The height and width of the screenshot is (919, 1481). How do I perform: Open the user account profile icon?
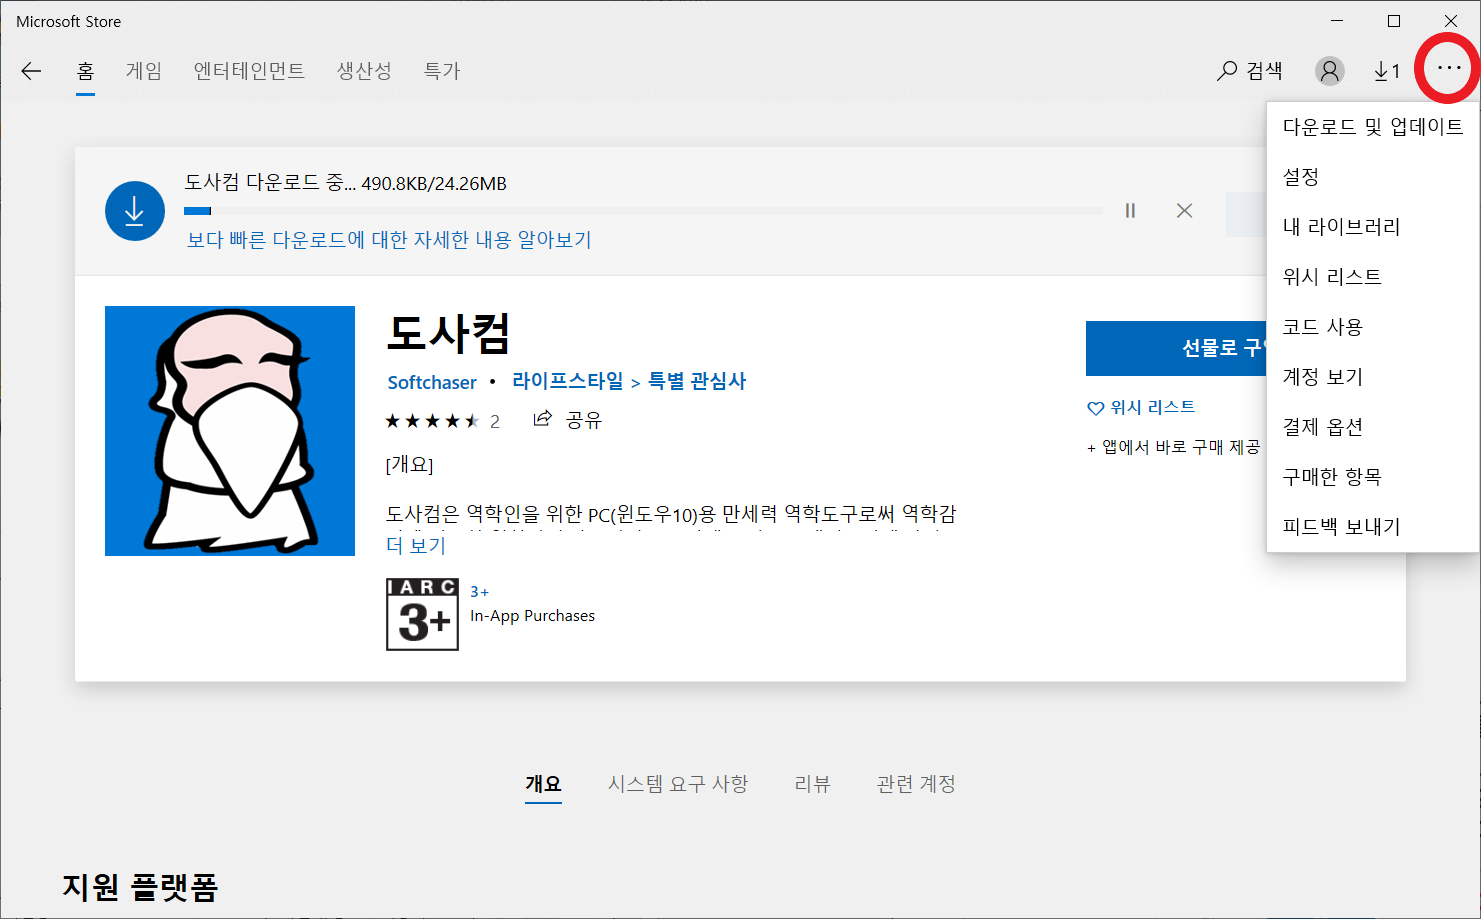coord(1329,71)
